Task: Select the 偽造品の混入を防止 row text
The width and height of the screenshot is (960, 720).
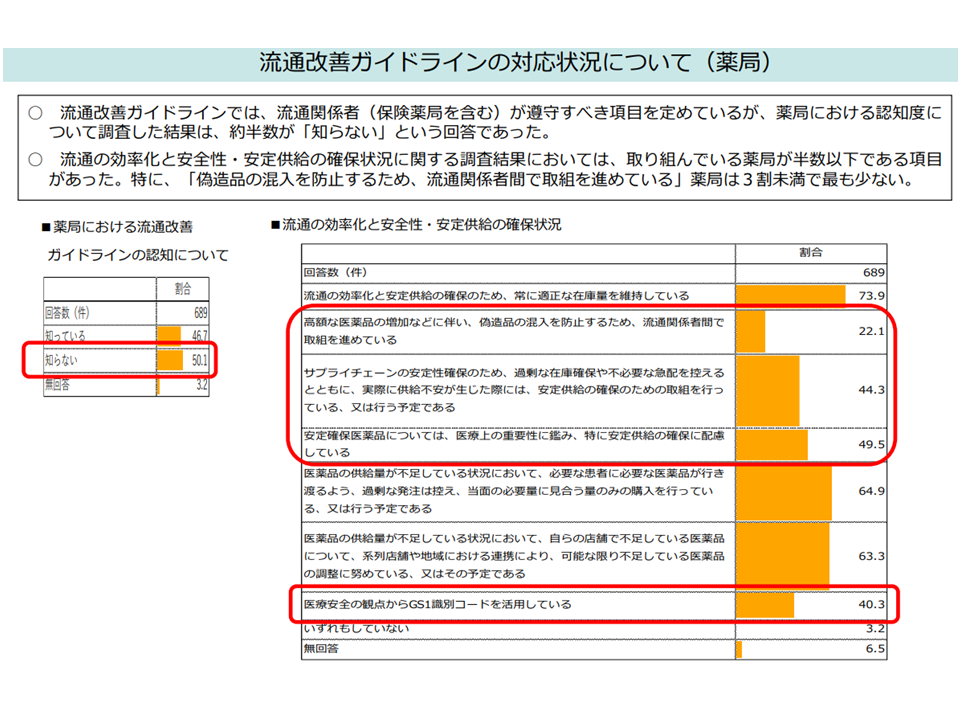Action: pos(511,331)
